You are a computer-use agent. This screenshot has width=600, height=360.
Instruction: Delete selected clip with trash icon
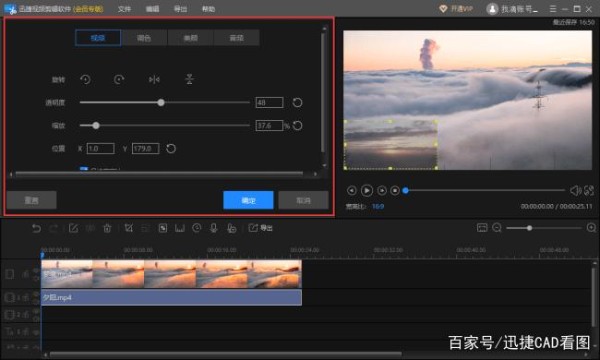[107, 228]
